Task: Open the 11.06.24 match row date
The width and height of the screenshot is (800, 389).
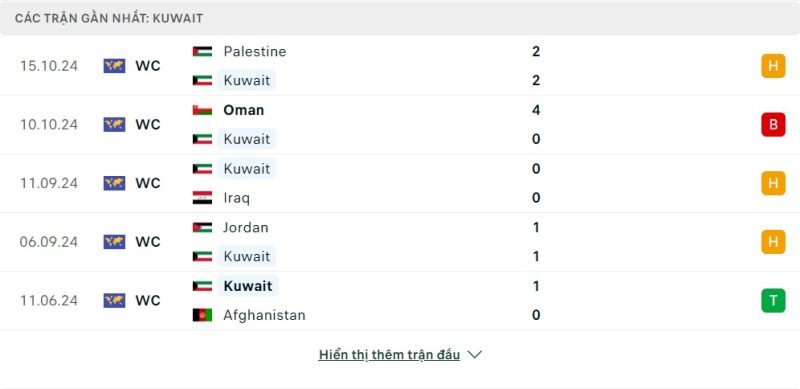Action: [49, 300]
